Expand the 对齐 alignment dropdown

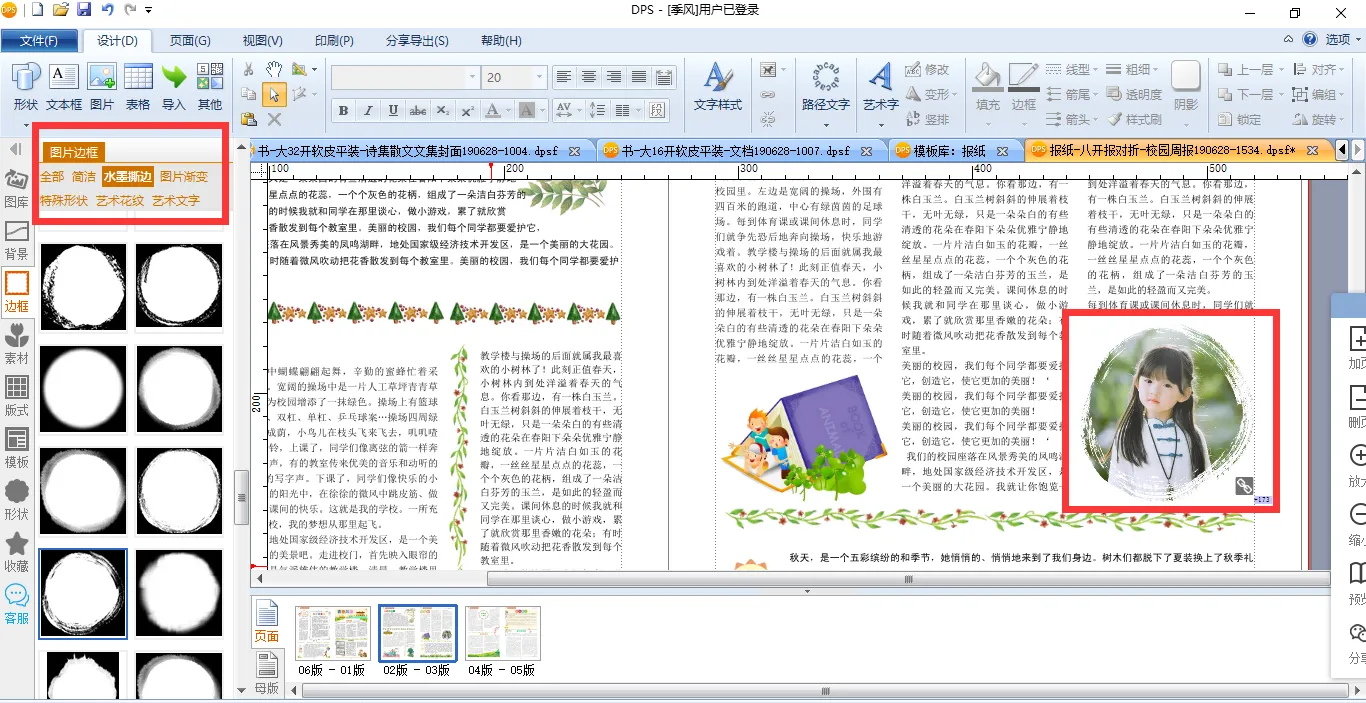coord(1342,70)
